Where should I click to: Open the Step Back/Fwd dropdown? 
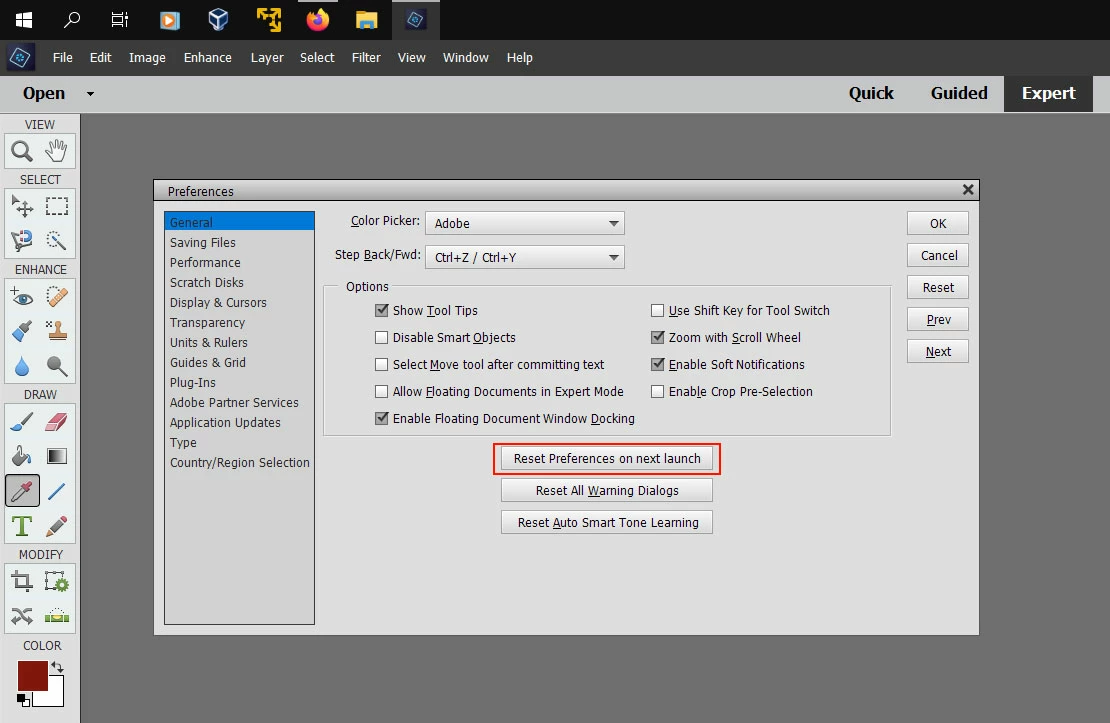coord(525,257)
